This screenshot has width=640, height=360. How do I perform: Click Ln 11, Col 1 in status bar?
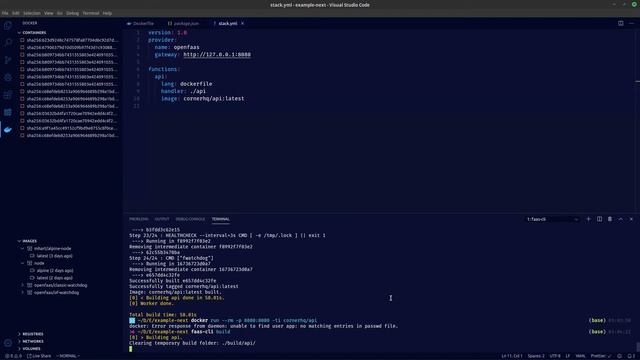(x=512, y=356)
